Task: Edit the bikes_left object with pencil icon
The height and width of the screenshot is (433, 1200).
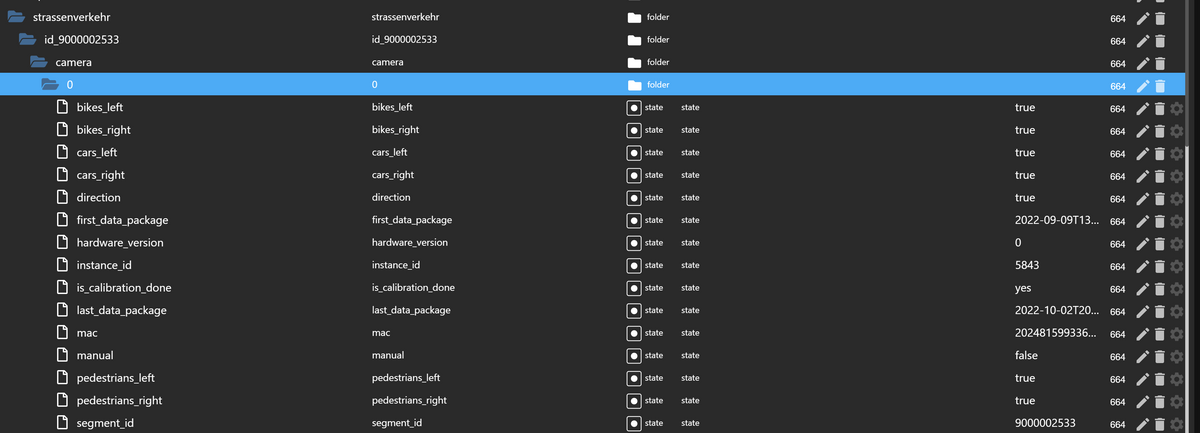Action: pyautogui.click(x=1144, y=108)
